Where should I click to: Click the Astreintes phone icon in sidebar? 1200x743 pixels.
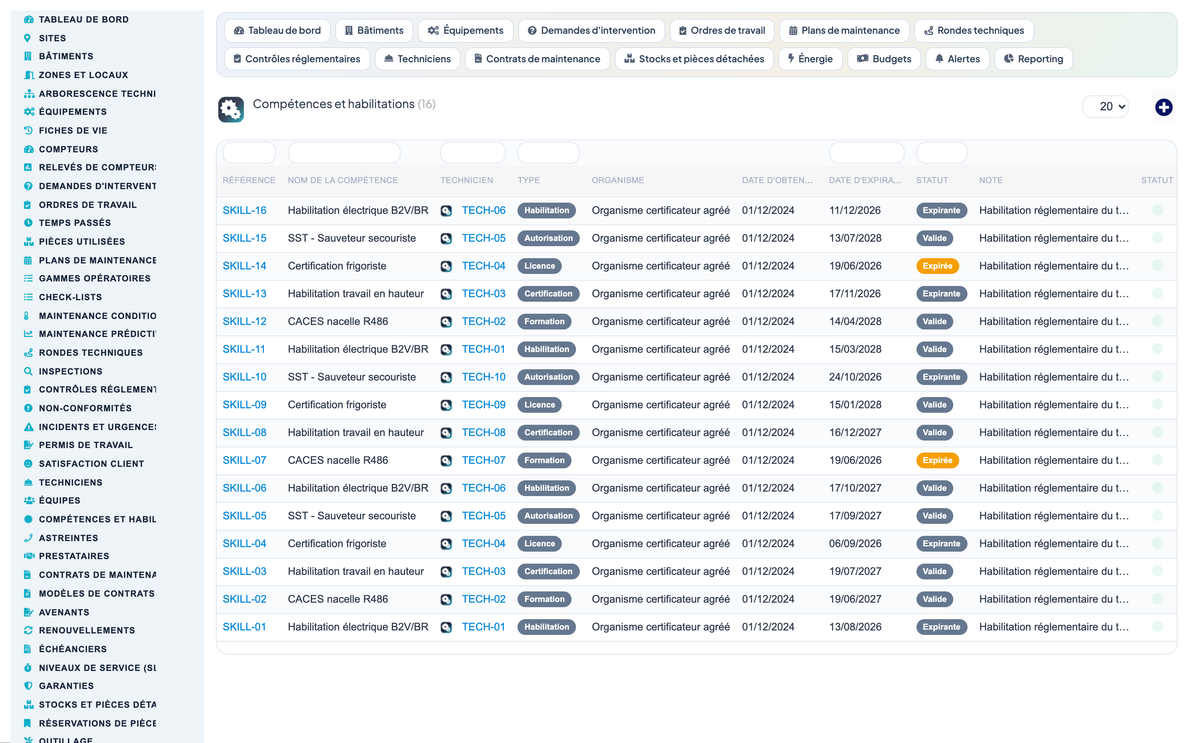click(x=28, y=538)
